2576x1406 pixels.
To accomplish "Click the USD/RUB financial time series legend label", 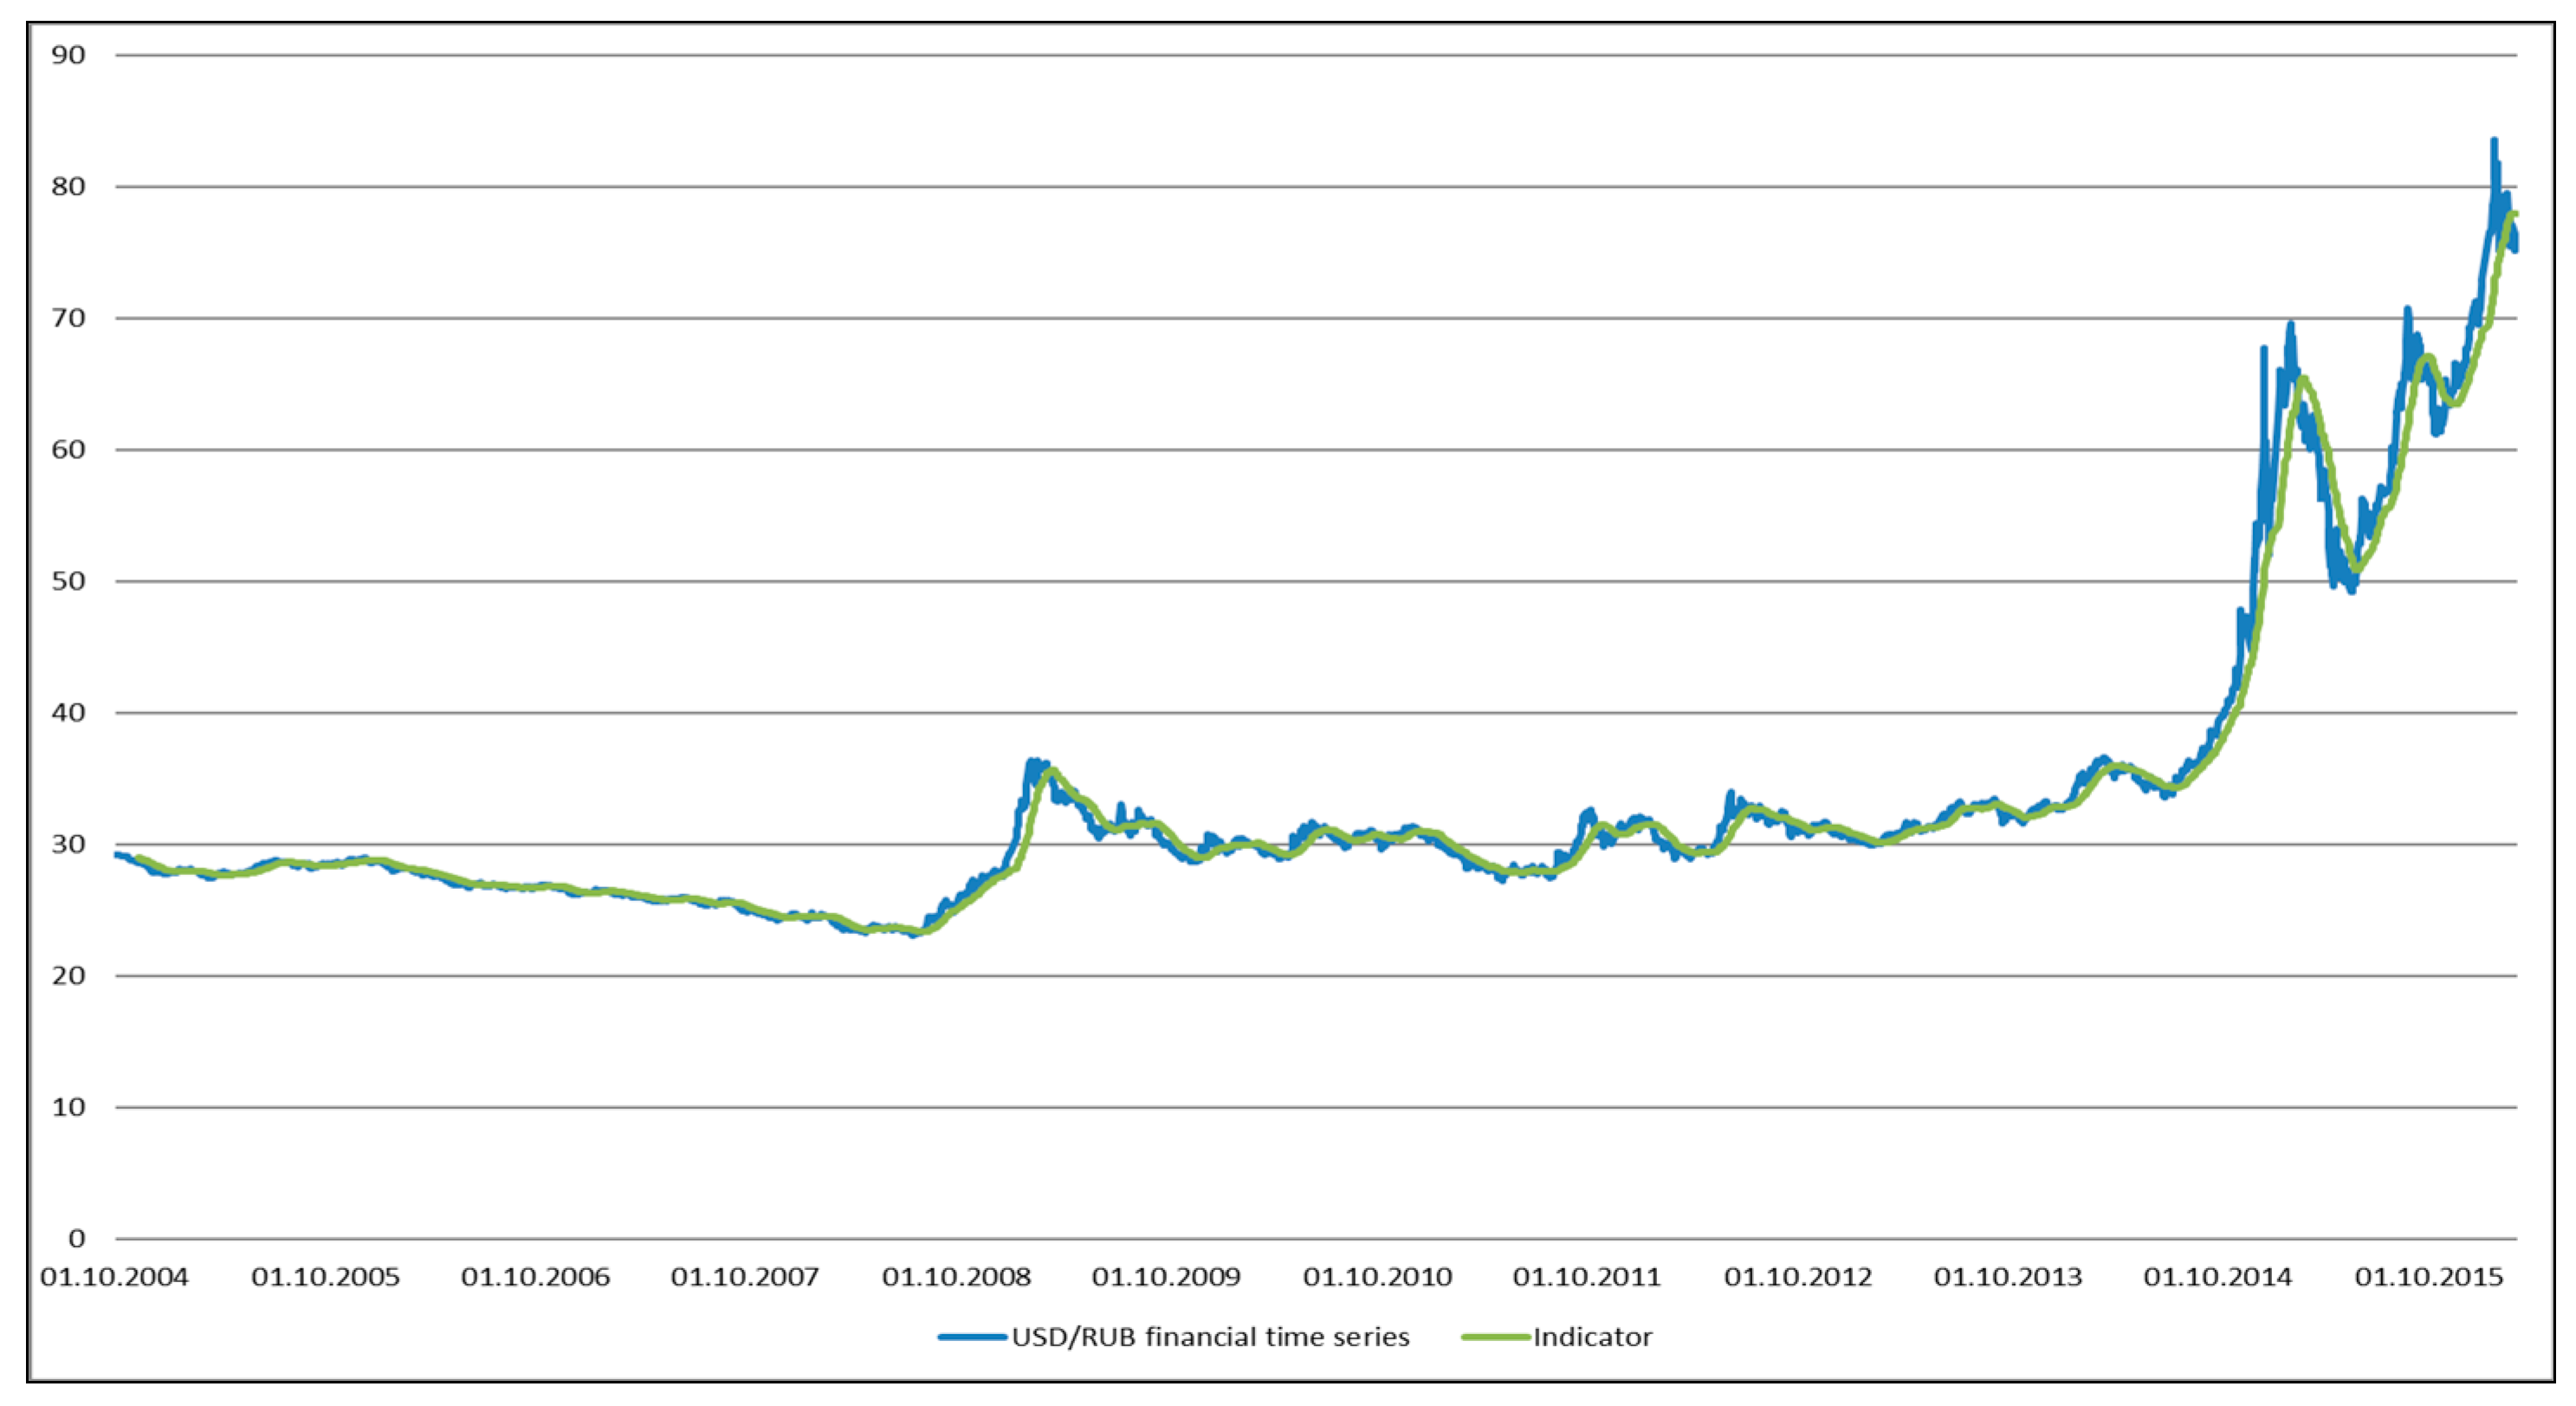I will (x=1210, y=1337).
